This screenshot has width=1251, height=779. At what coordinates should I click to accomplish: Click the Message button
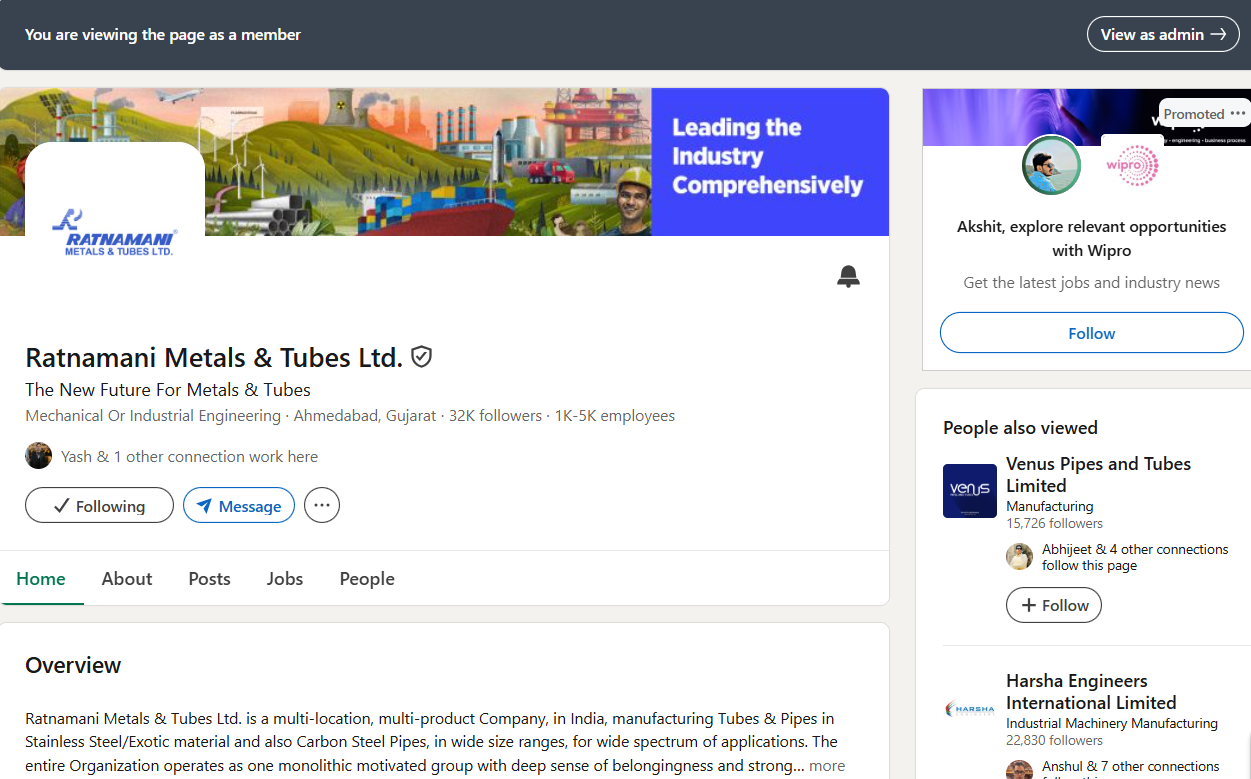pos(239,506)
